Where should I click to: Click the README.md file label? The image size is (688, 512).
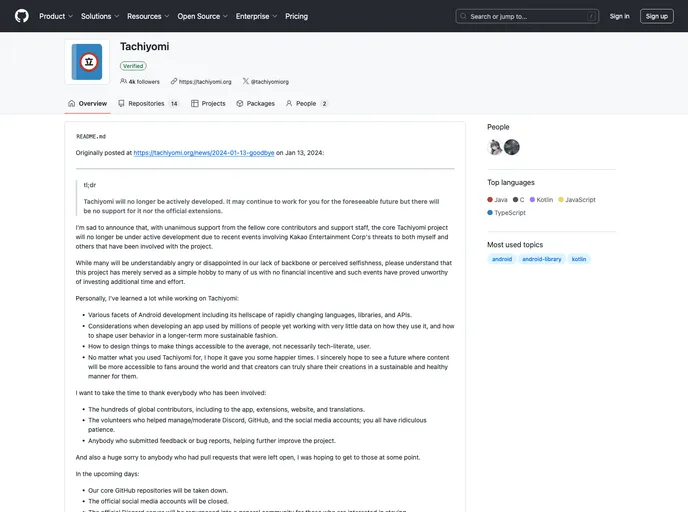(x=91, y=136)
